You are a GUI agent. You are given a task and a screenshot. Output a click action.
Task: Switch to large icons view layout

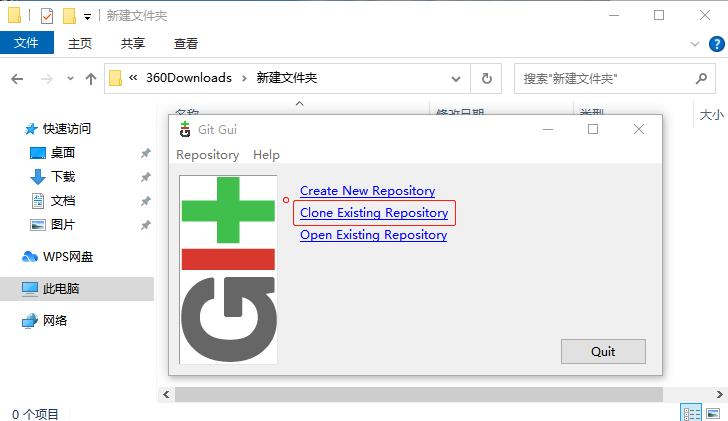tap(713, 413)
